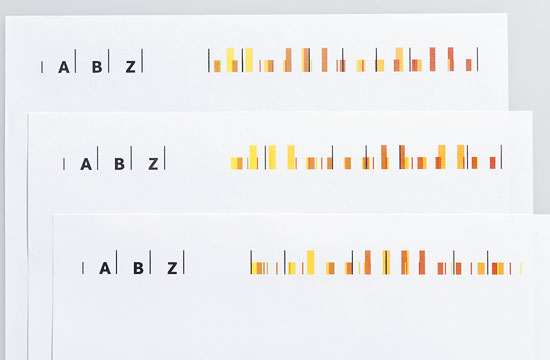Select the letter B on the front sheet
The height and width of the screenshot is (360, 550).
[138, 268]
